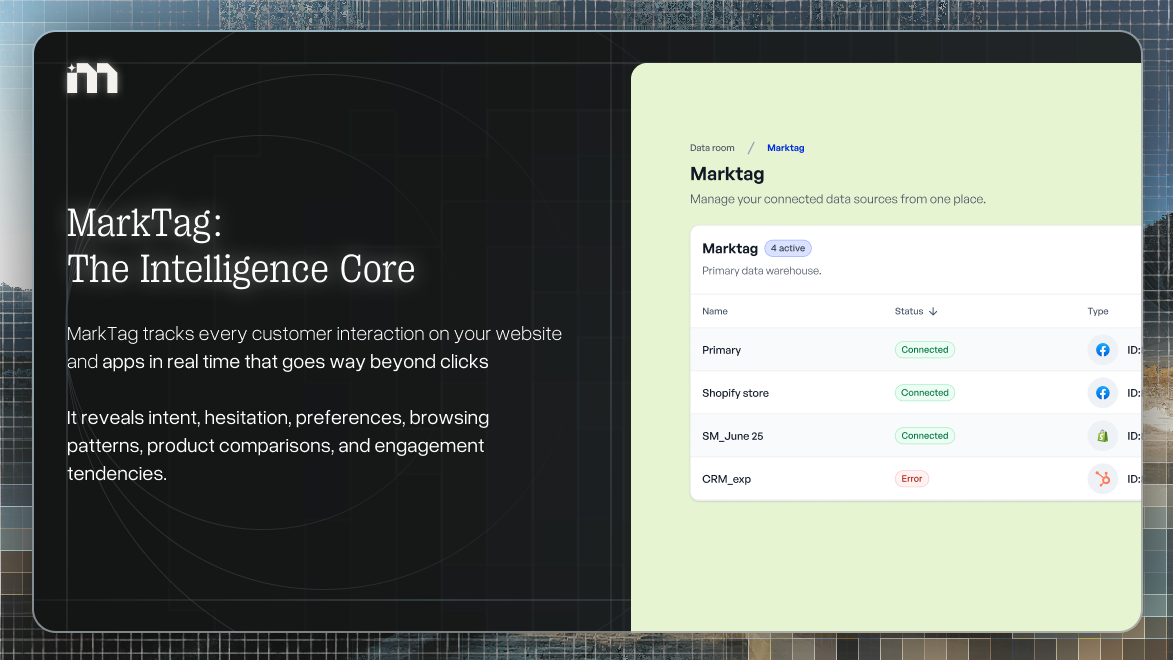Sort the table by the Status column

908,311
